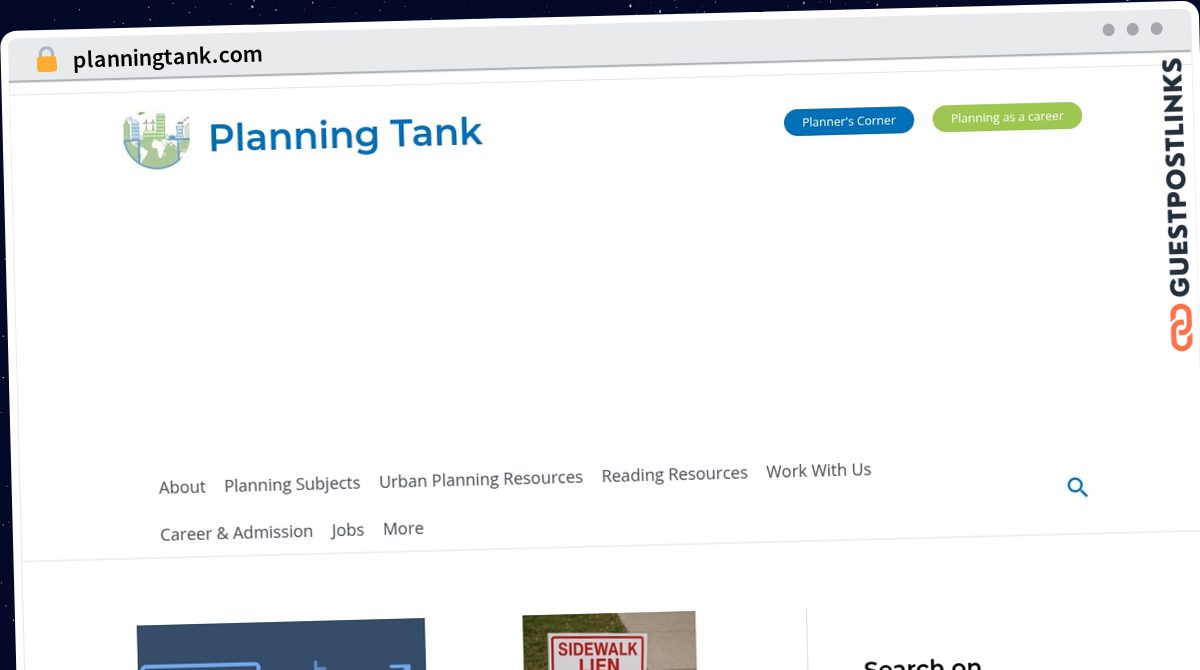Open the dark blue article thumbnail
This screenshot has width=1200, height=670.
[280, 644]
